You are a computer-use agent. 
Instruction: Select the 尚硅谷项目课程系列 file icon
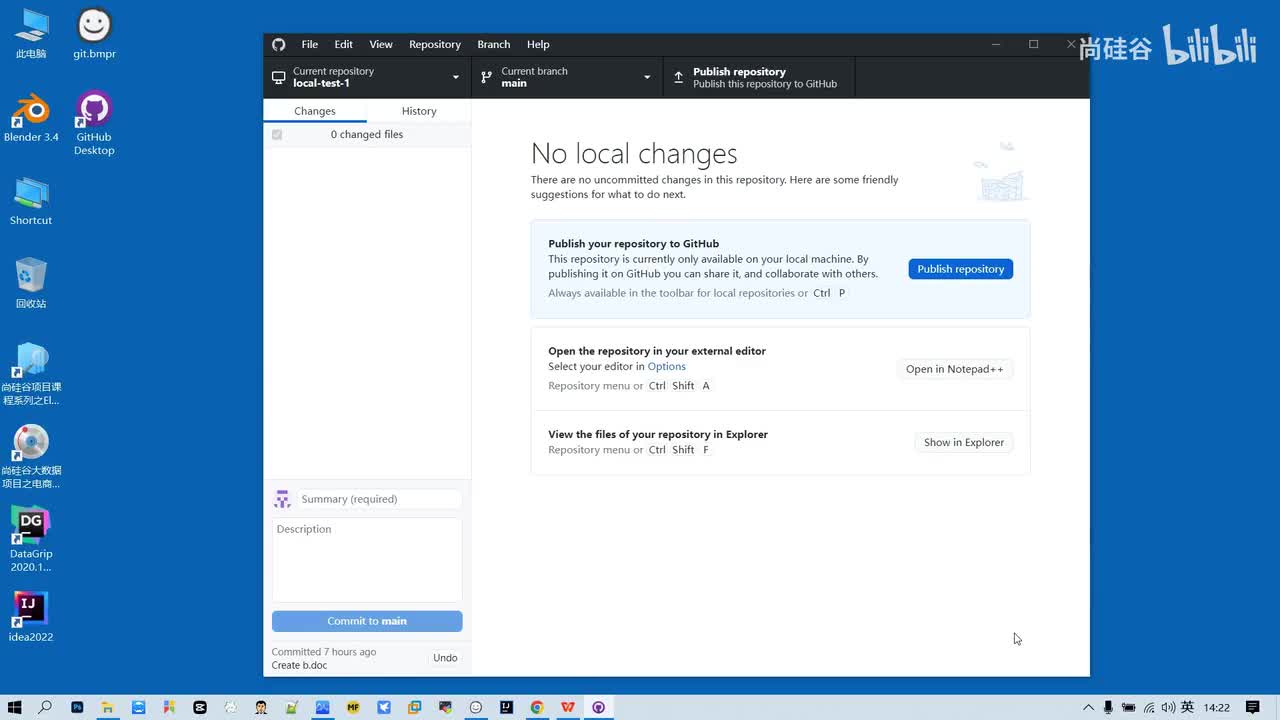31,374
